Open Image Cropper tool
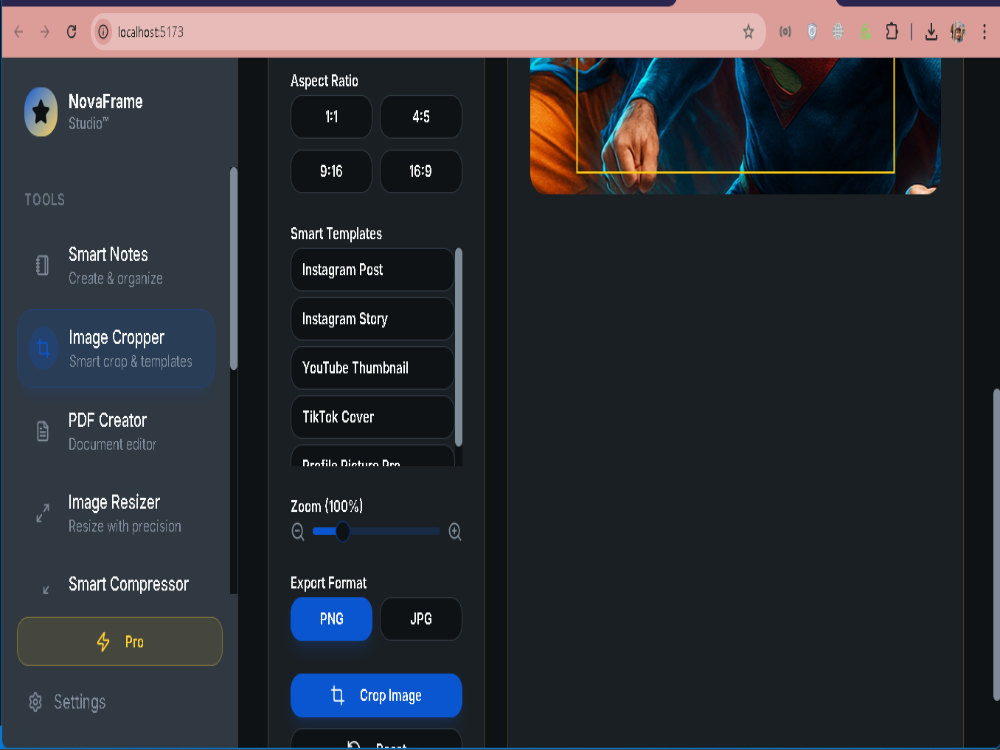The height and width of the screenshot is (750, 1000). point(117,349)
